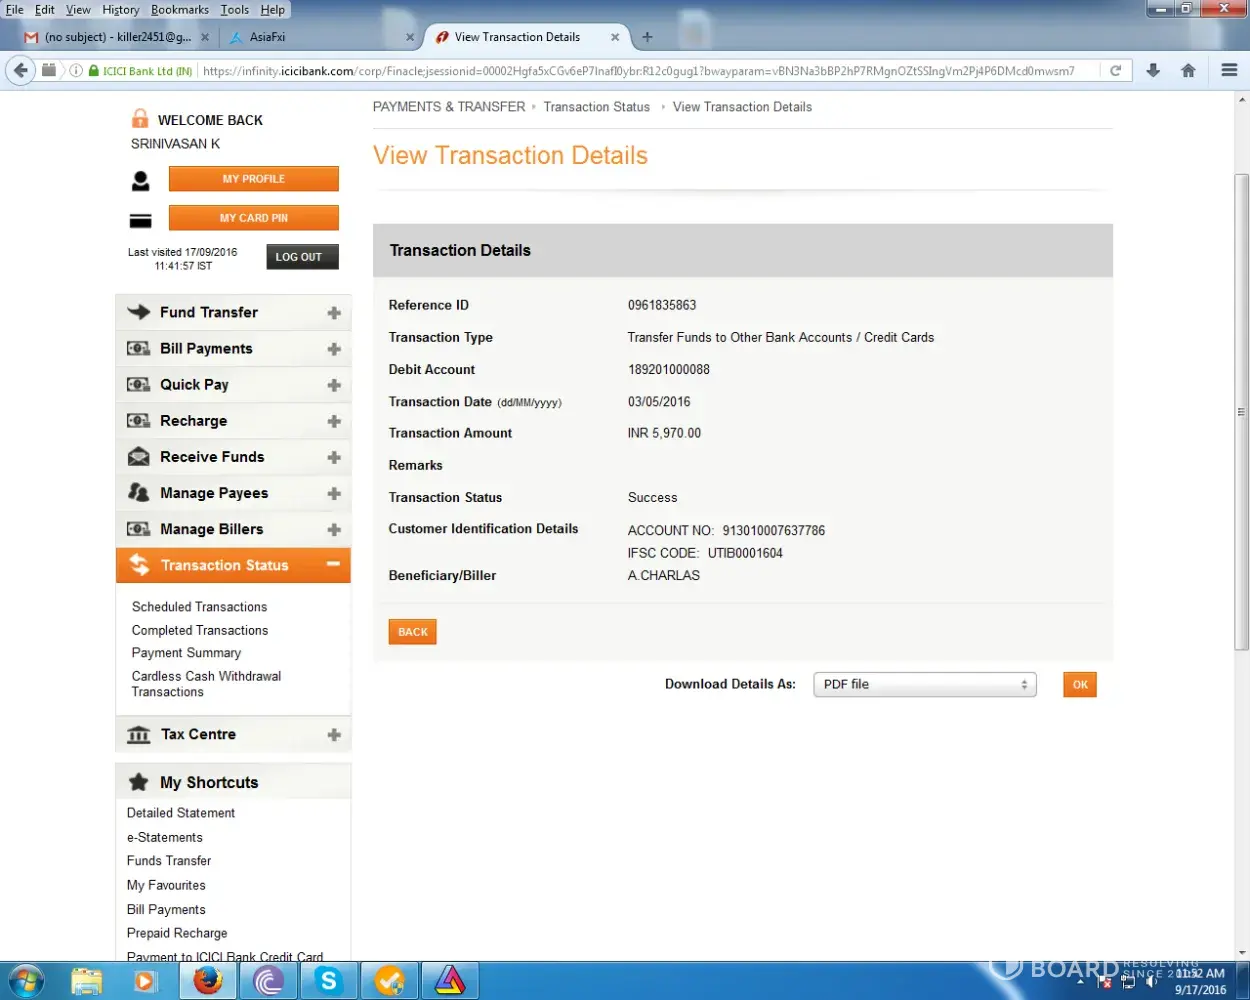
Task: Click the Windows Start orb
Action: (x=27, y=981)
